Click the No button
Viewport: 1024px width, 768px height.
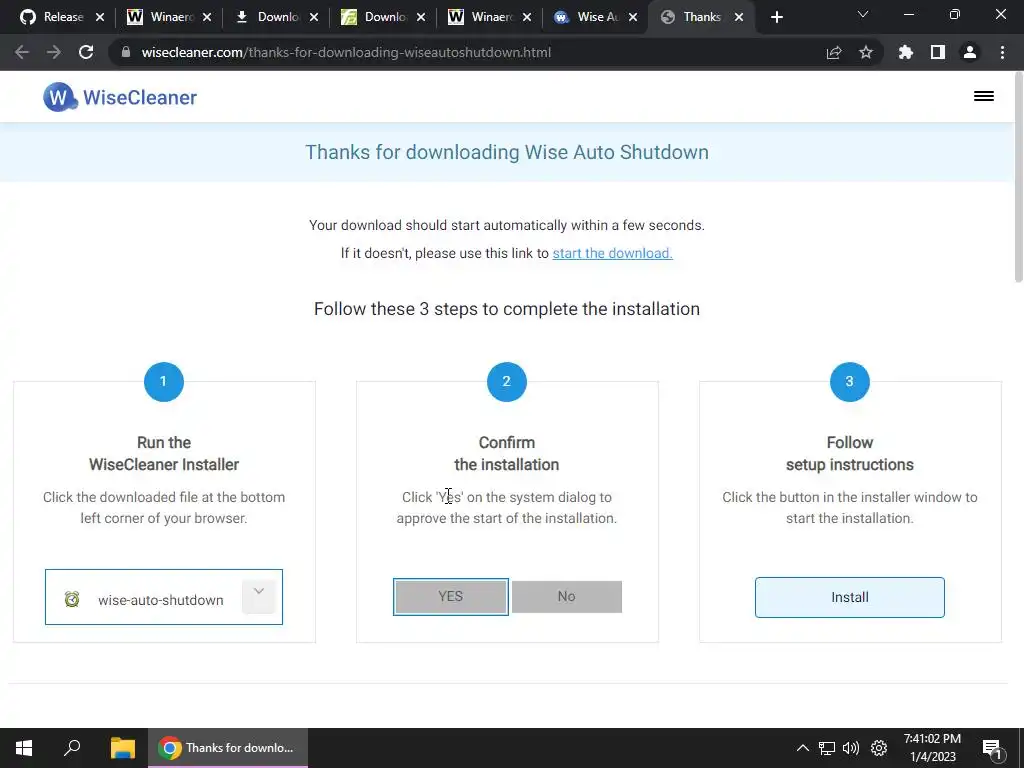tap(567, 596)
